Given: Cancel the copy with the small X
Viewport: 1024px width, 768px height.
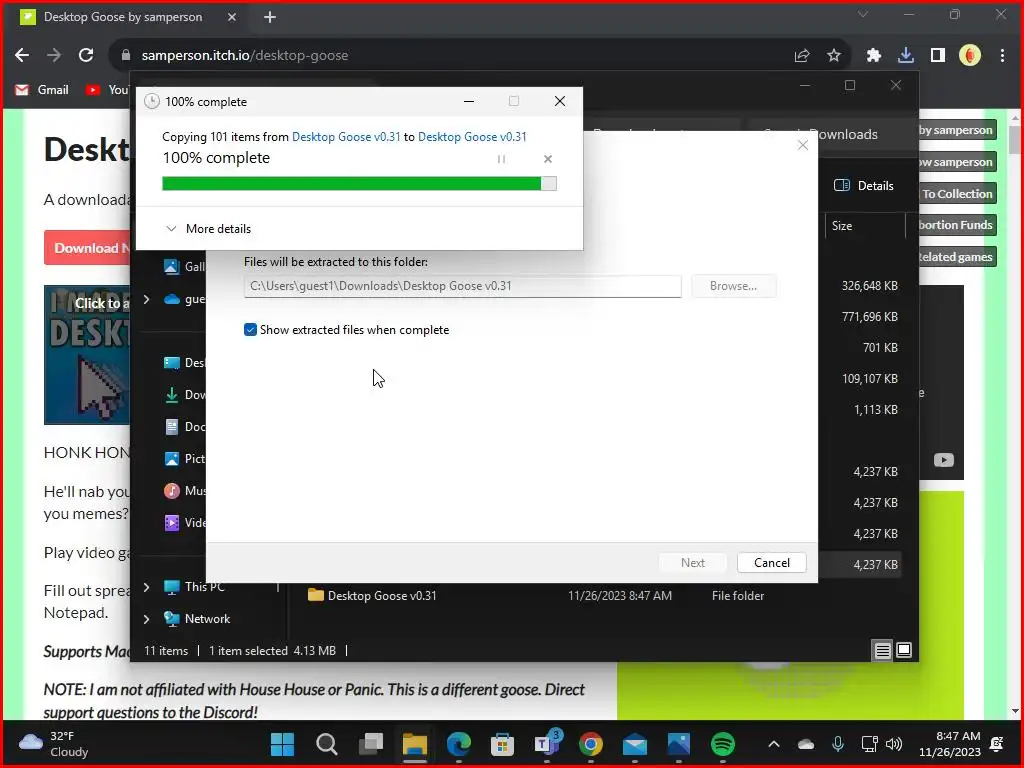Looking at the screenshot, I should pos(547,159).
